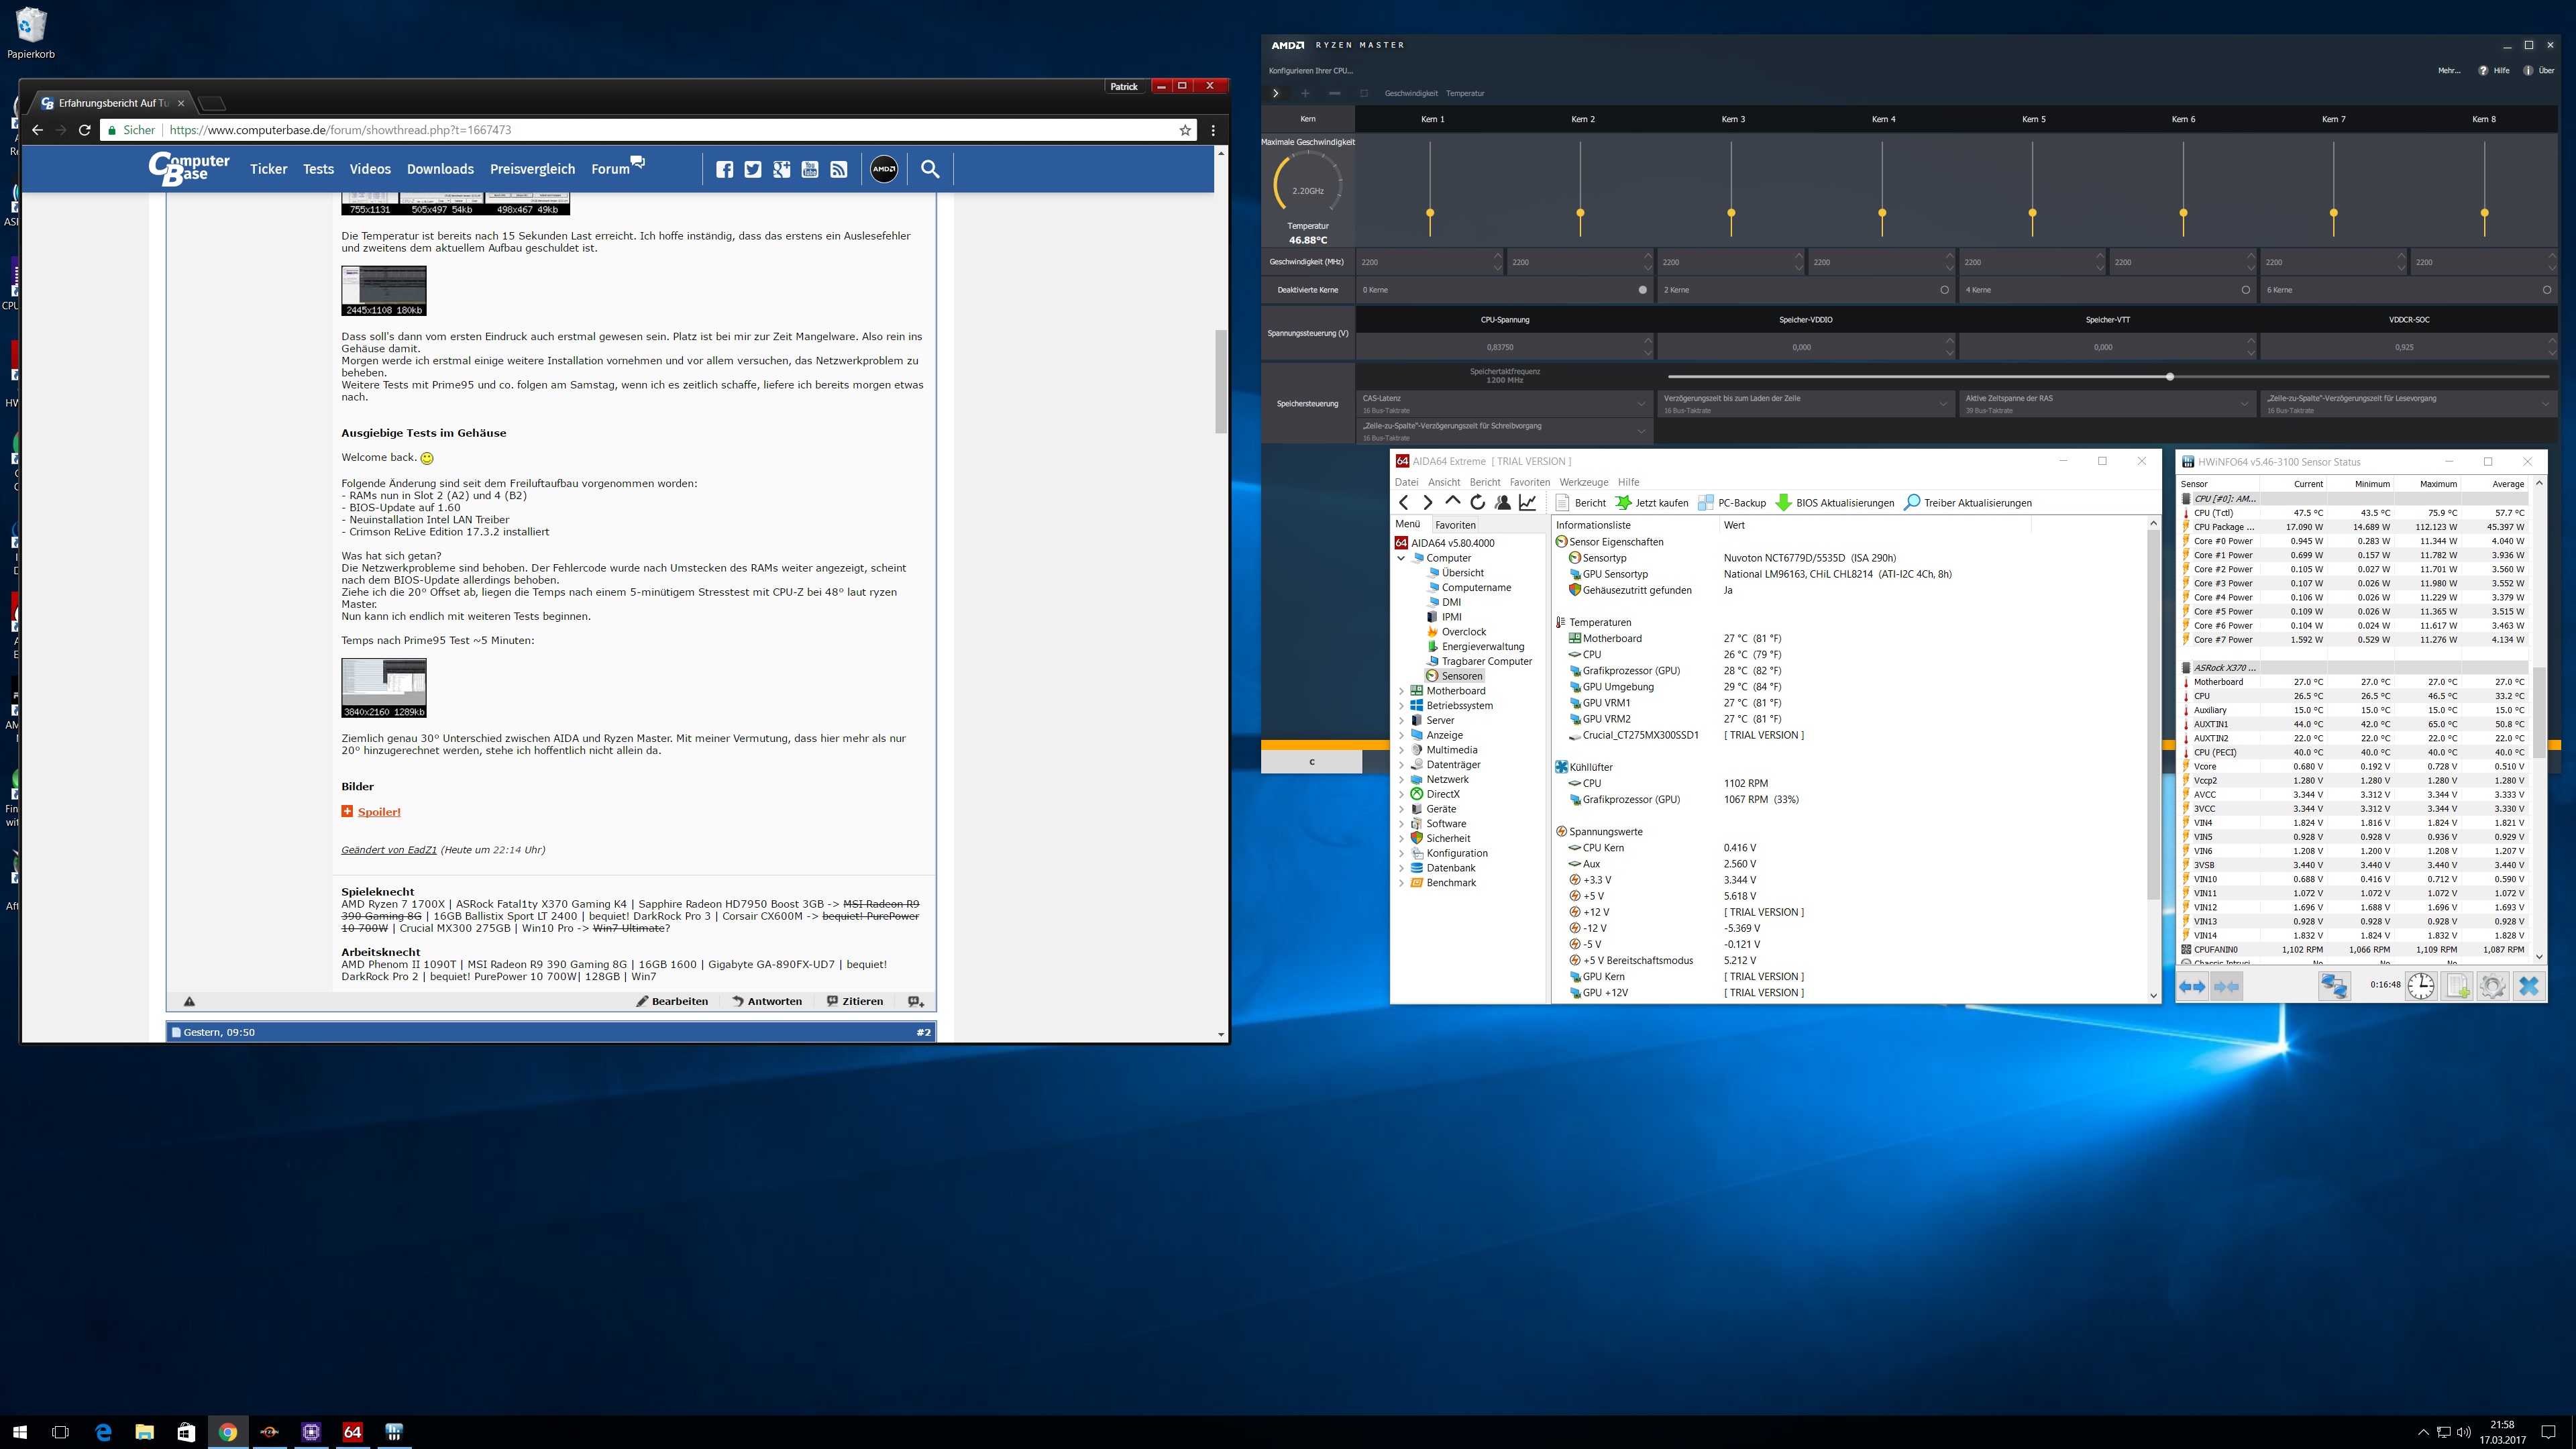2576x1449 pixels.
Task: Open Facebook icon in ComputerBase header
Action: [x=724, y=170]
